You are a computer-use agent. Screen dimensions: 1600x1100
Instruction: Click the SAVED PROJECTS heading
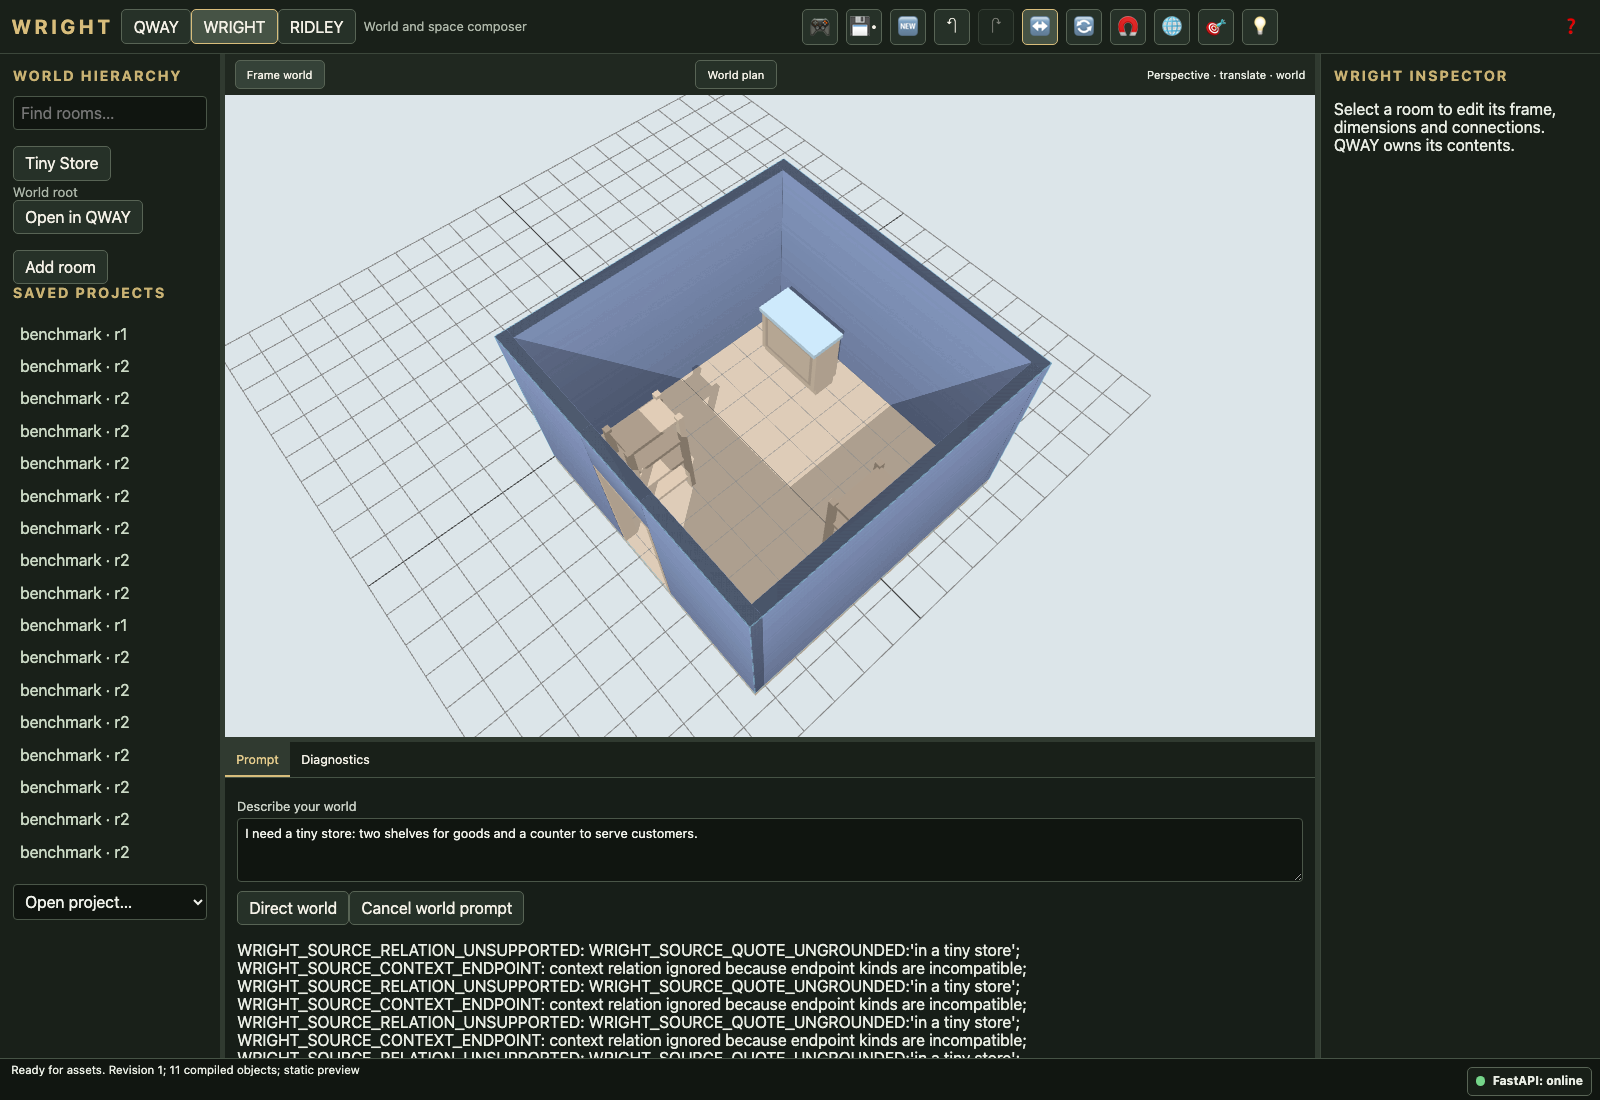[x=89, y=293]
